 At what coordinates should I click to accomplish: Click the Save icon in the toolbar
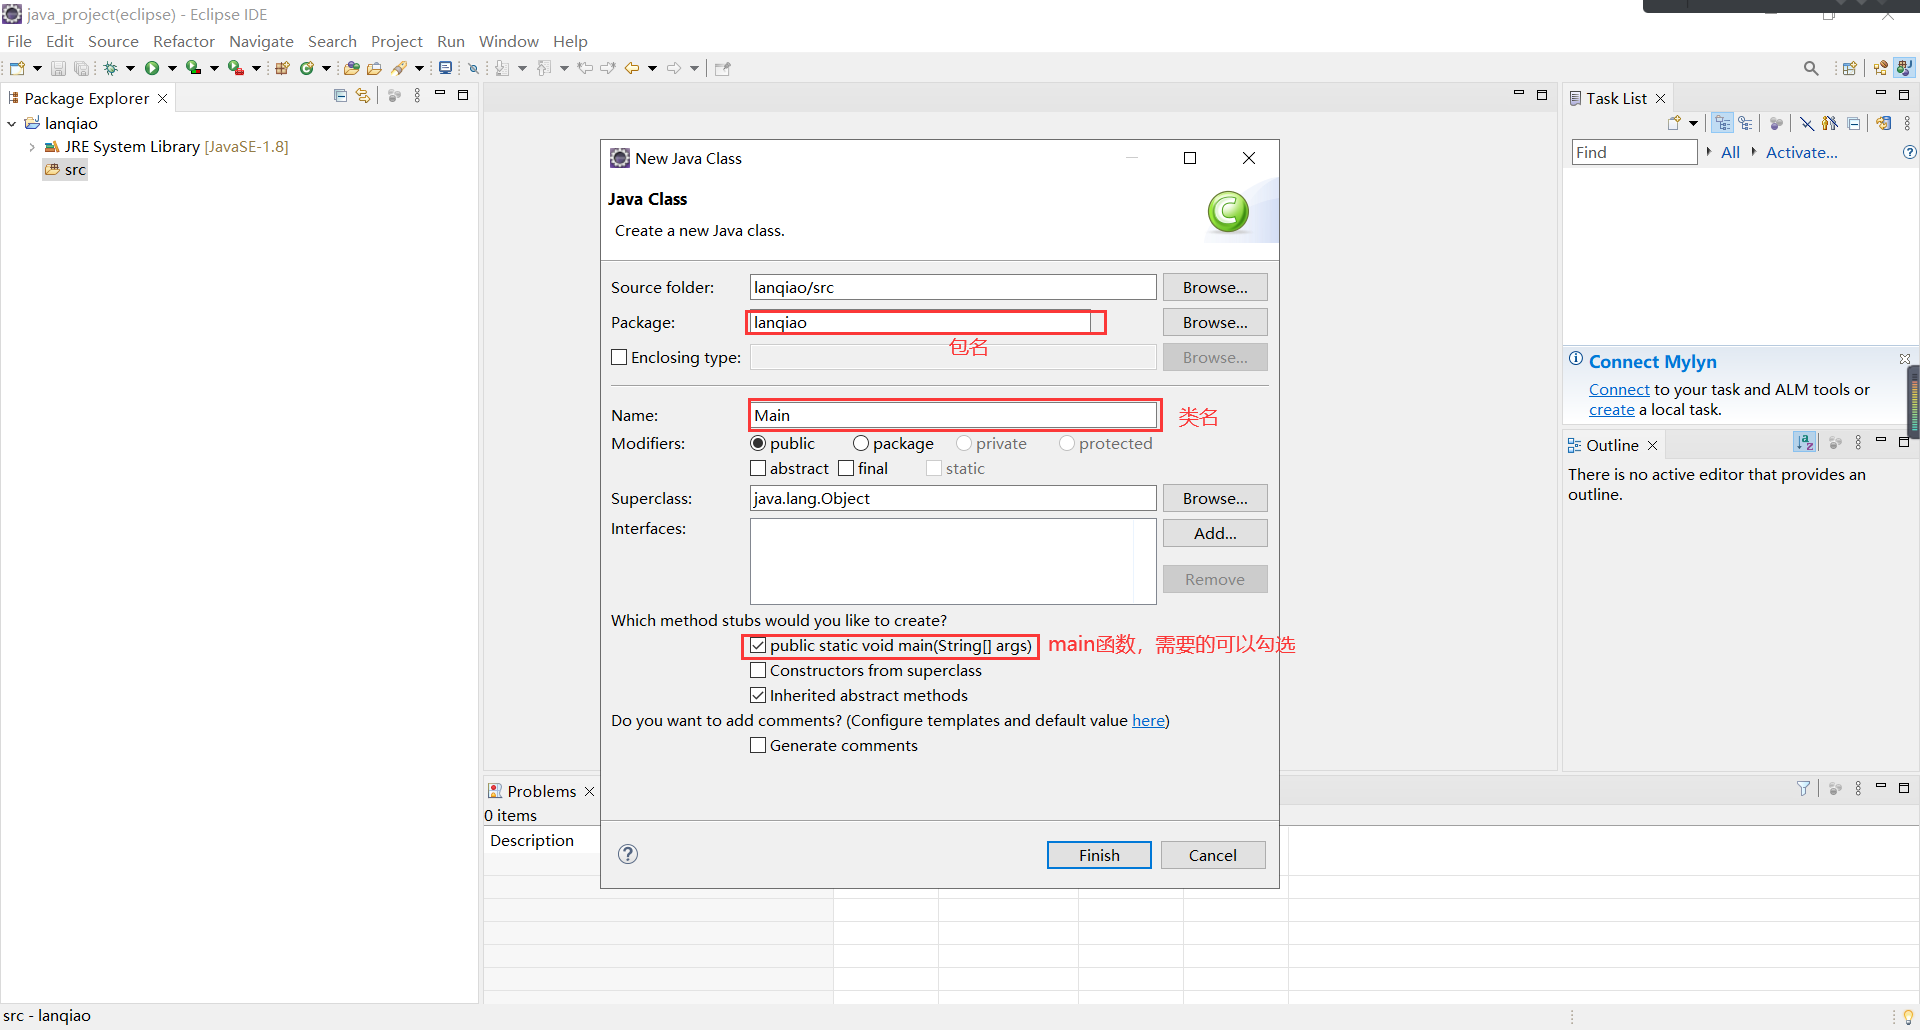(x=58, y=68)
